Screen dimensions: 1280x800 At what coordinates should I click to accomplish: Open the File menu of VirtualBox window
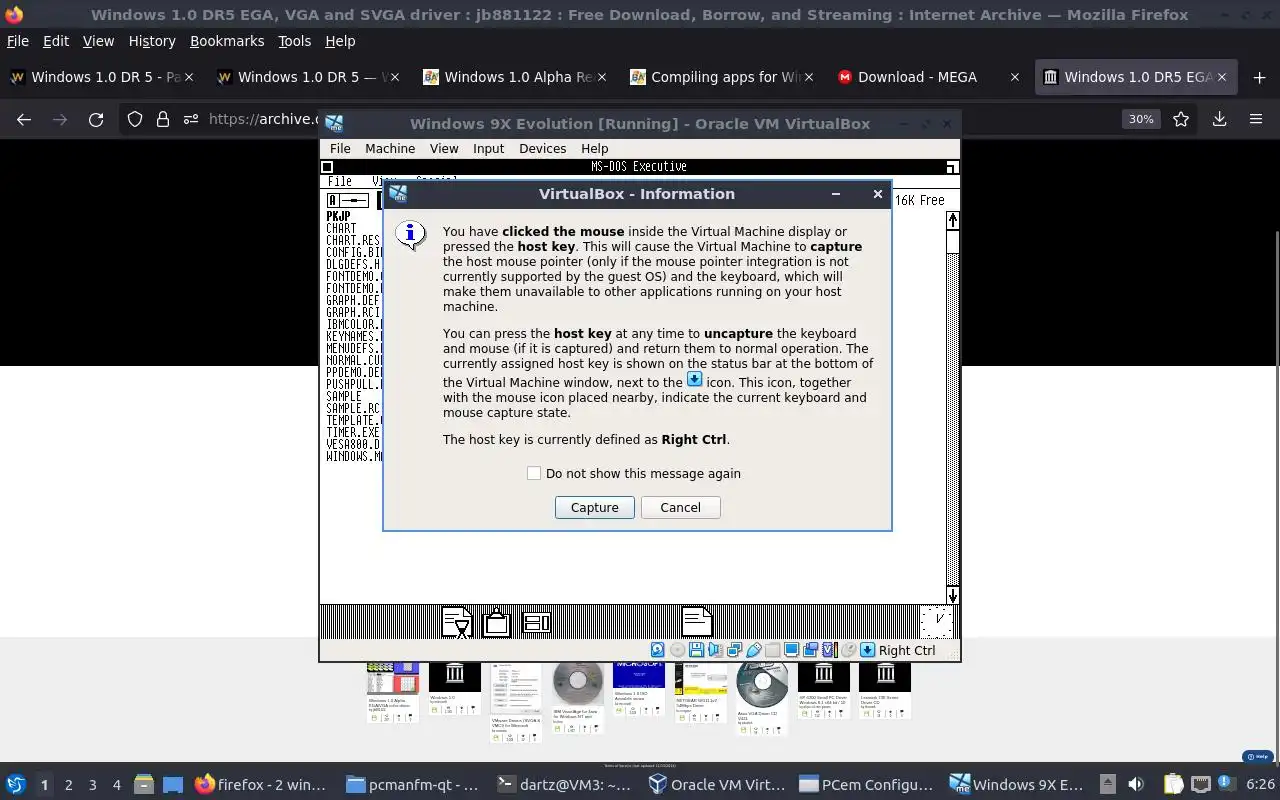pos(340,148)
